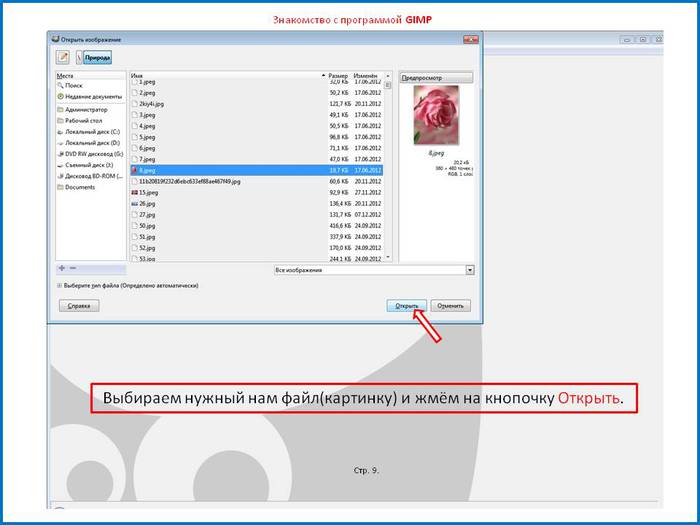
Task: Select the file 1.jpeg
Action: tap(257, 82)
